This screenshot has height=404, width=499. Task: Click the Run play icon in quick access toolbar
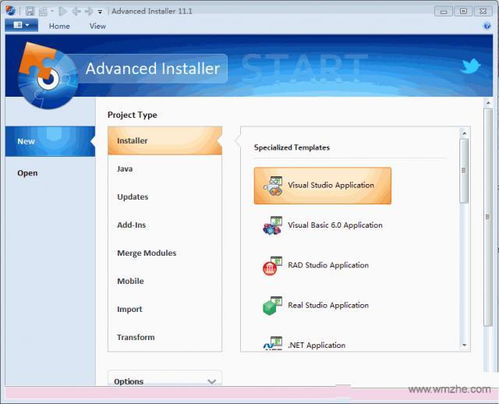point(62,11)
